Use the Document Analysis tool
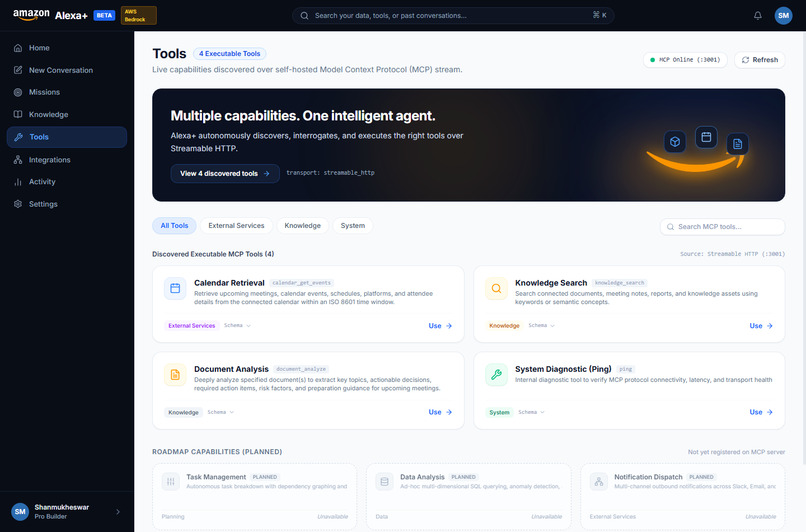Viewport: 806px width, 532px height. pyautogui.click(x=440, y=412)
